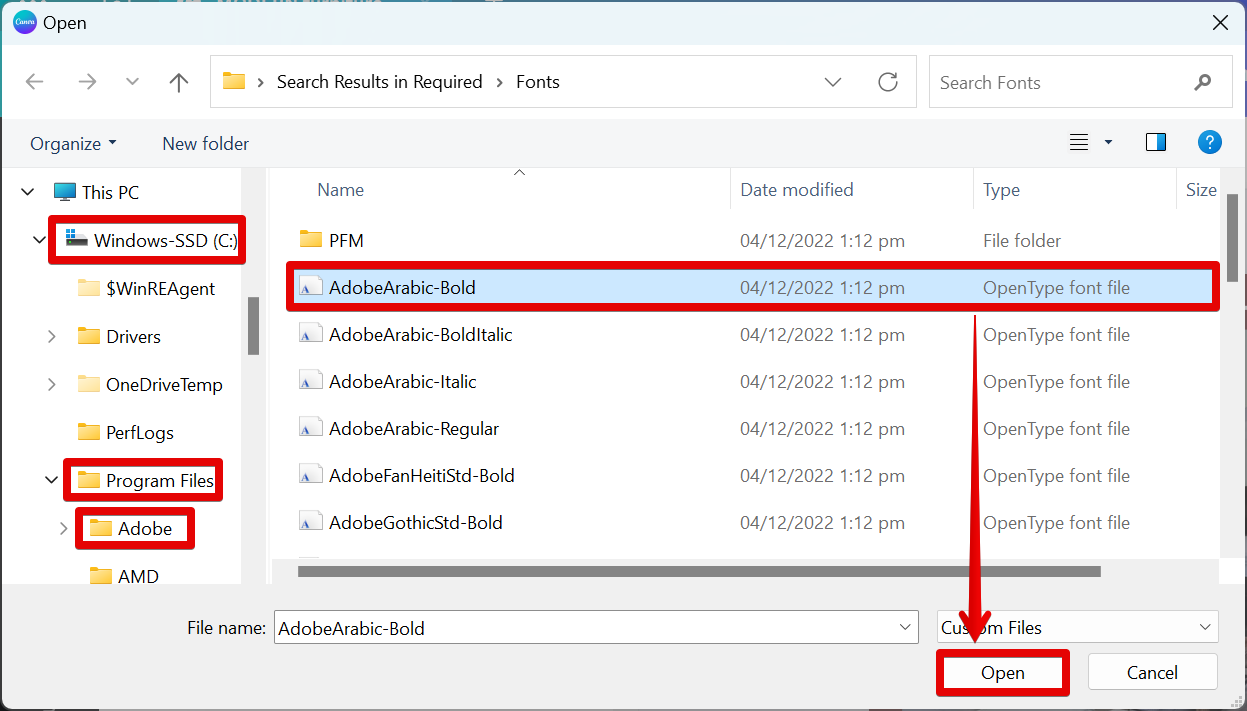Expand the Drivers folder

point(52,337)
